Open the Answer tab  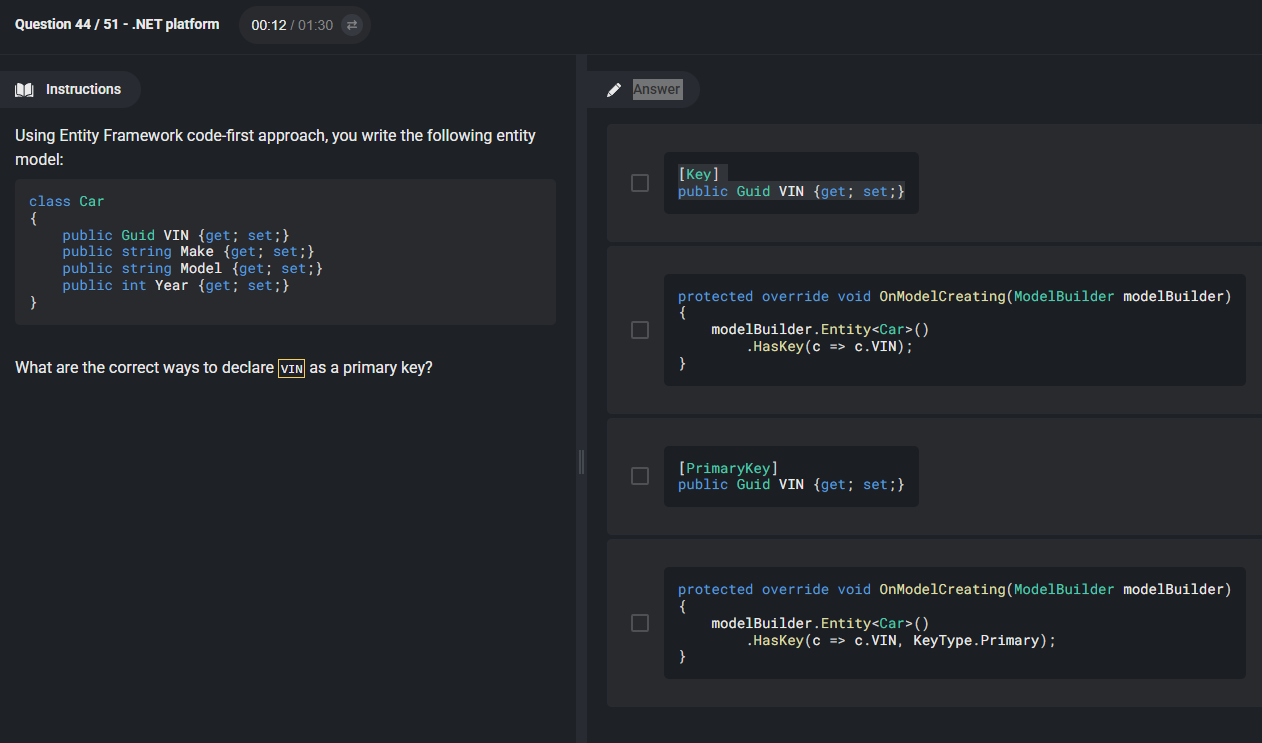coord(643,90)
